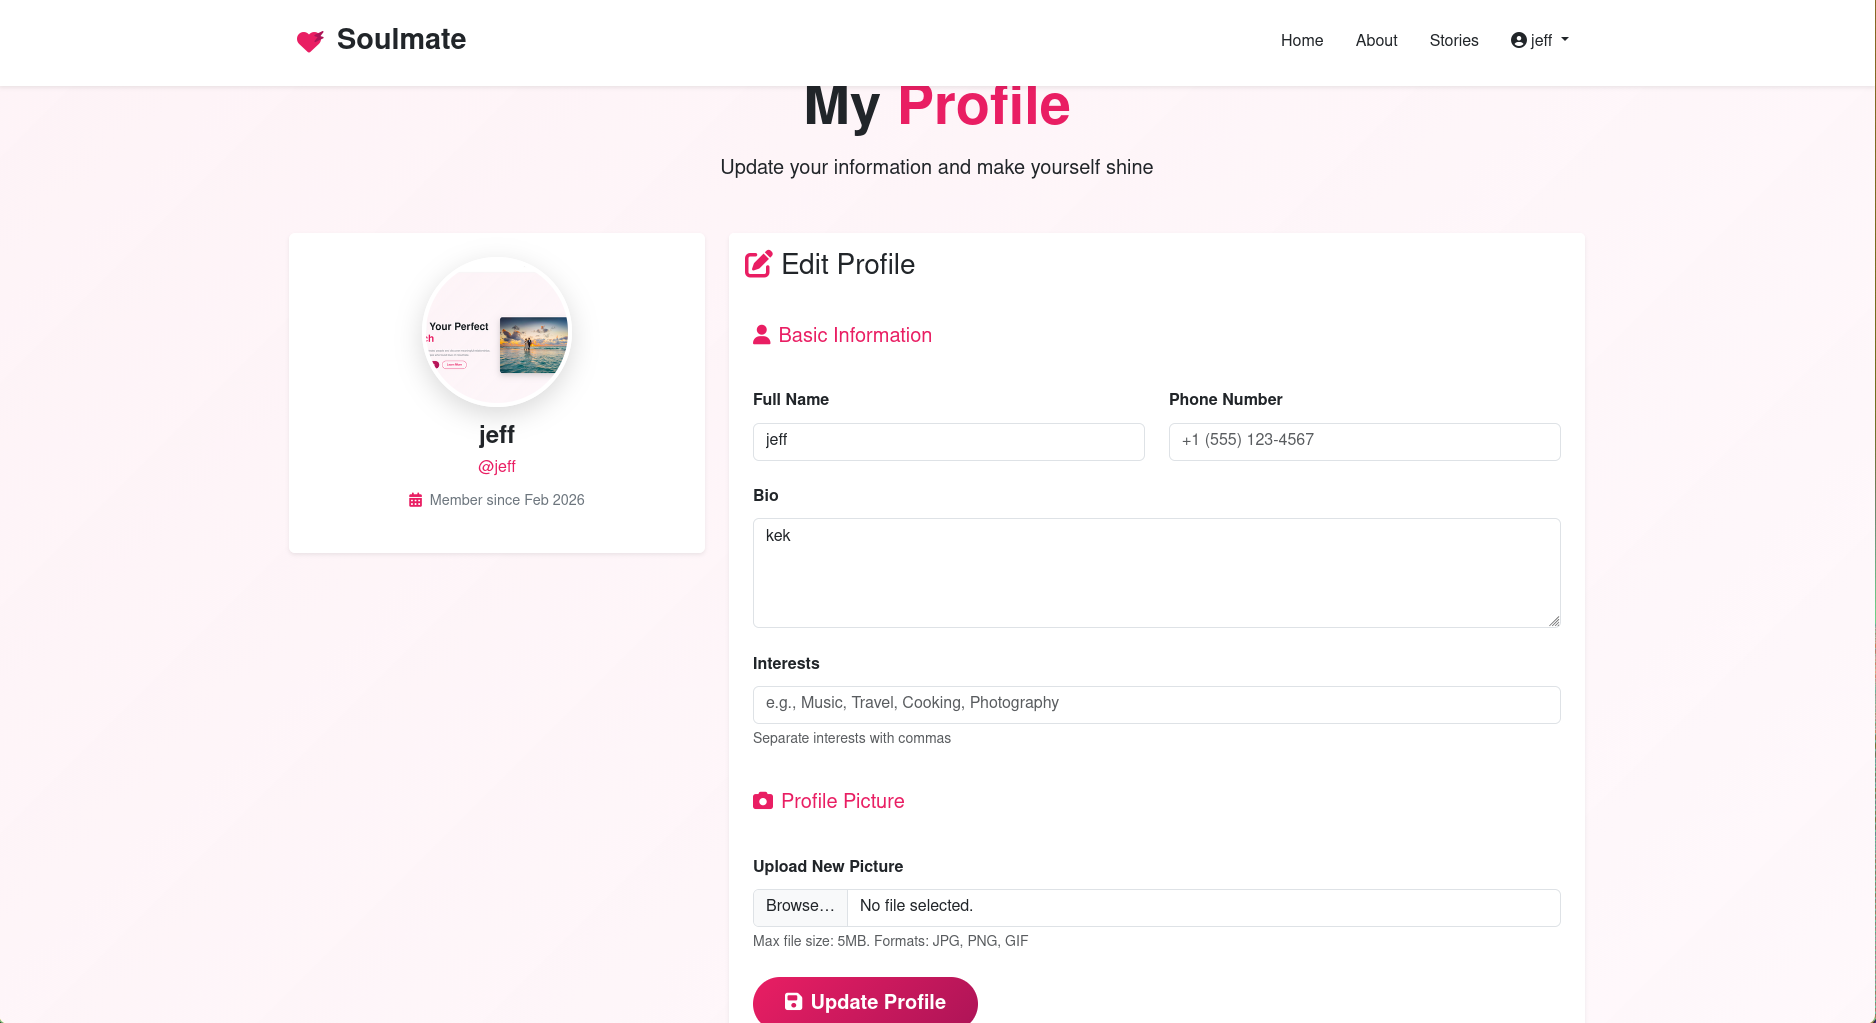Click the user avatar icon in the navbar
The height and width of the screenshot is (1023, 1876).
(1519, 40)
